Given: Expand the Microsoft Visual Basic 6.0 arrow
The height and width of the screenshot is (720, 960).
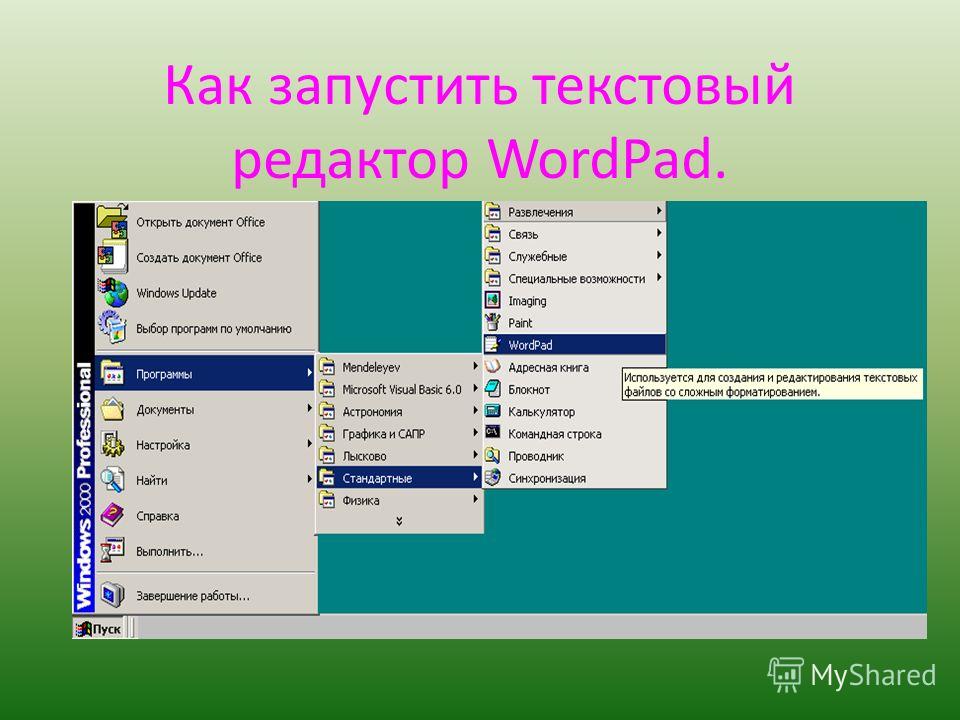Looking at the screenshot, I should click(x=475, y=388).
